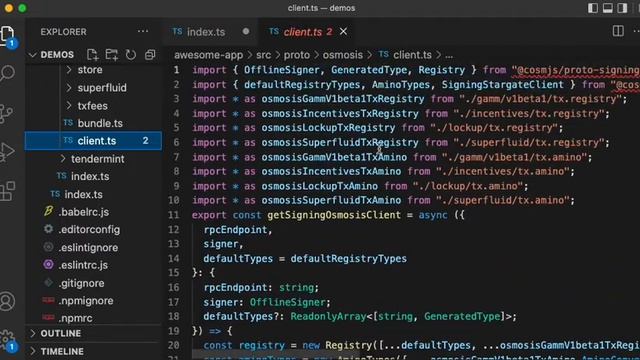Image resolution: width=640 pixels, height=360 pixels.
Task: Open the Extensions view icon
Action: [7, 190]
